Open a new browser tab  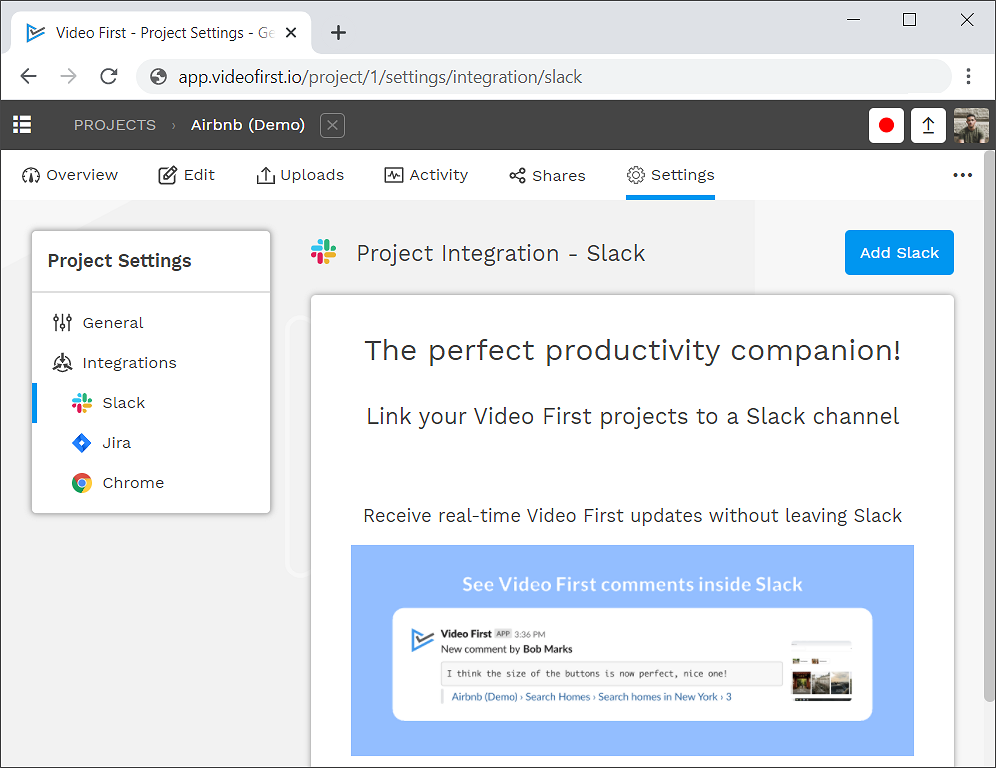pos(338,33)
